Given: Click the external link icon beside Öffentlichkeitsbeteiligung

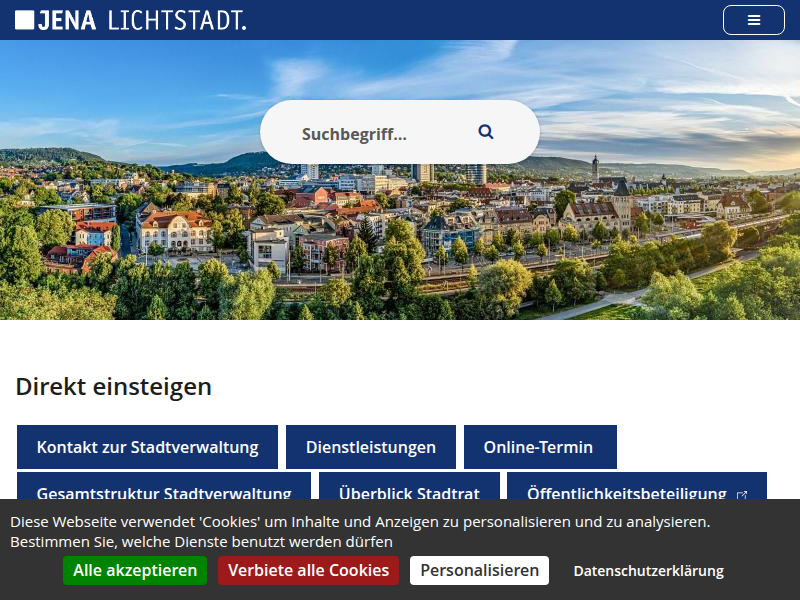Looking at the screenshot, I should click(742, 494).
